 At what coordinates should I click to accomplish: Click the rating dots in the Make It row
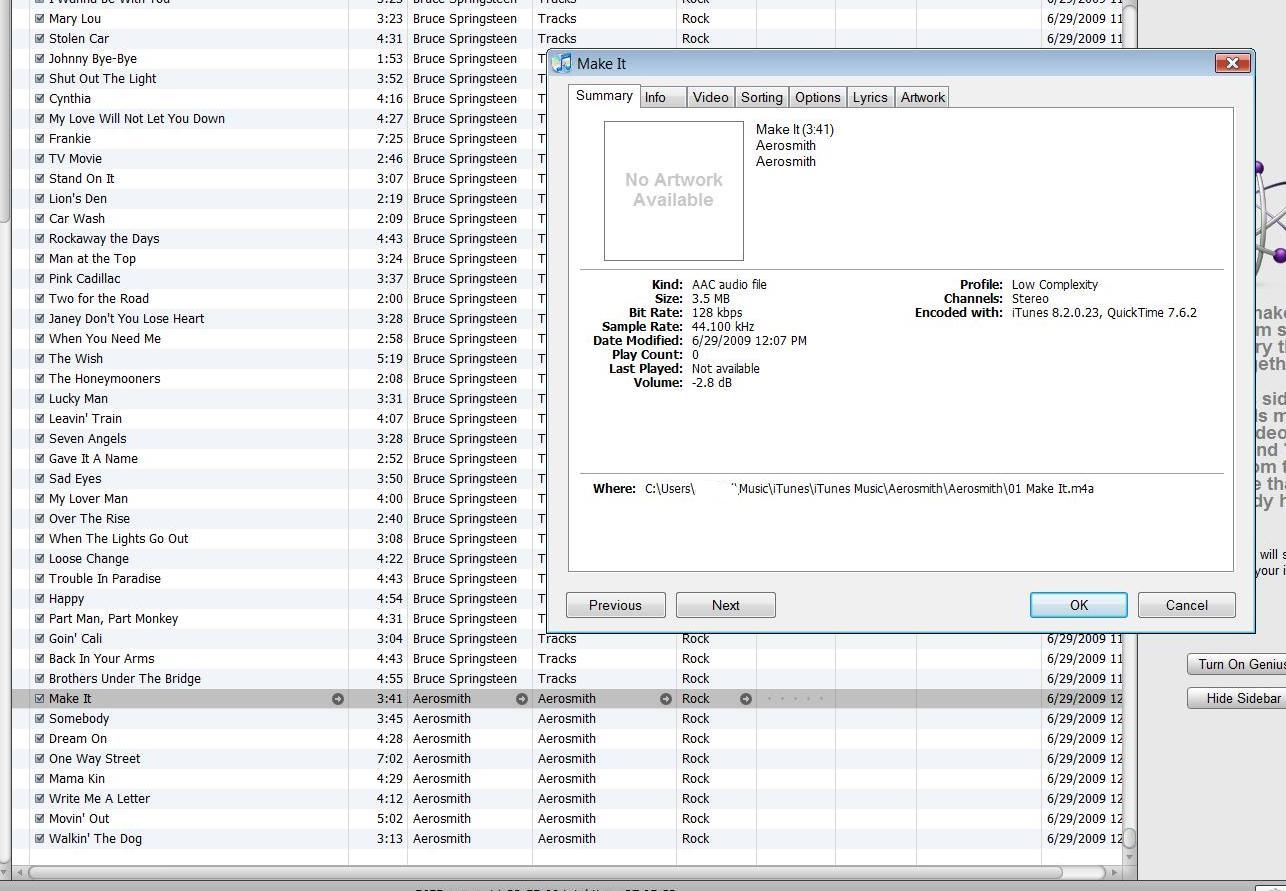point(795,699)
